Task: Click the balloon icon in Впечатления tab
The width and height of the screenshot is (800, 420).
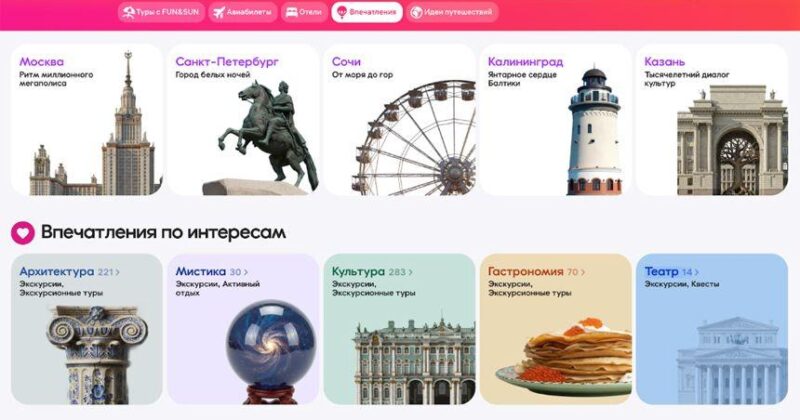Action: point(342,12)
